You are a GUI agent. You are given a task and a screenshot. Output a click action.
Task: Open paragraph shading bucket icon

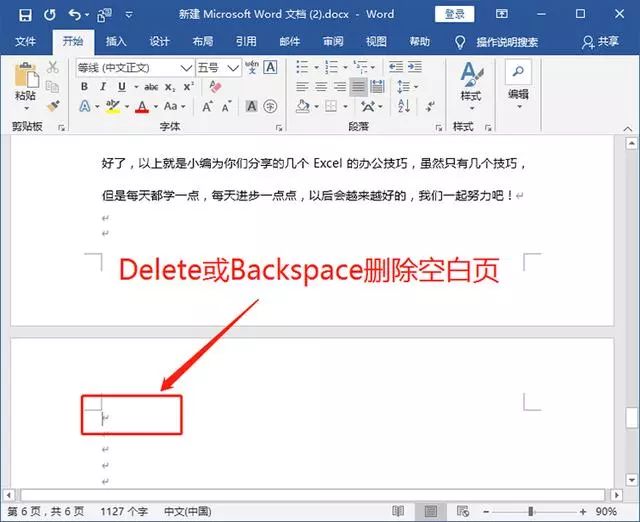[x=302, y=107]
